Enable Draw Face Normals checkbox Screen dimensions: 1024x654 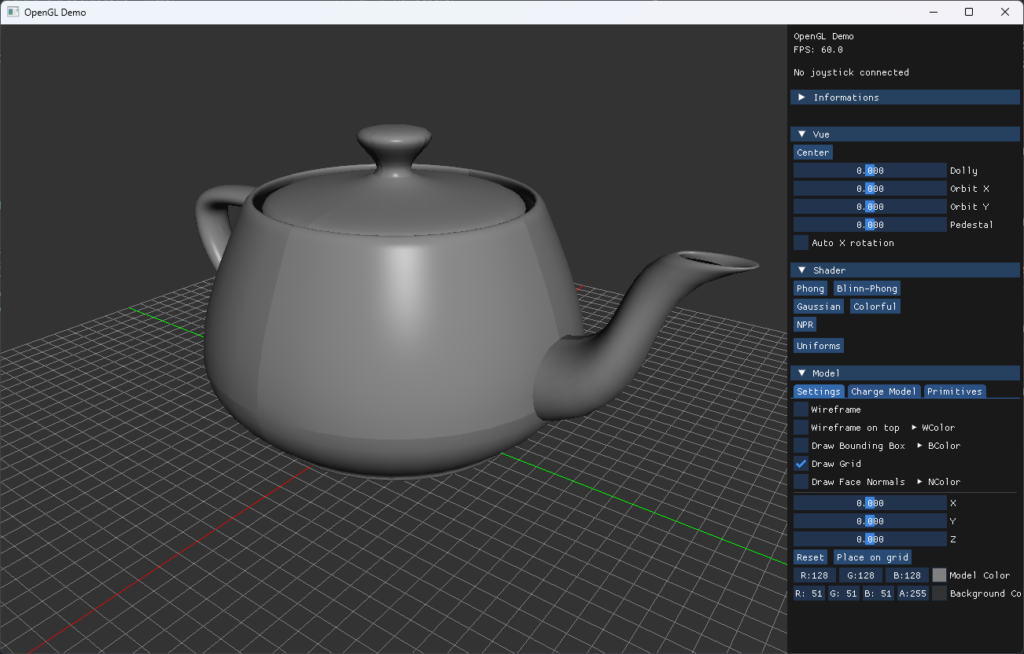(801, 482)
